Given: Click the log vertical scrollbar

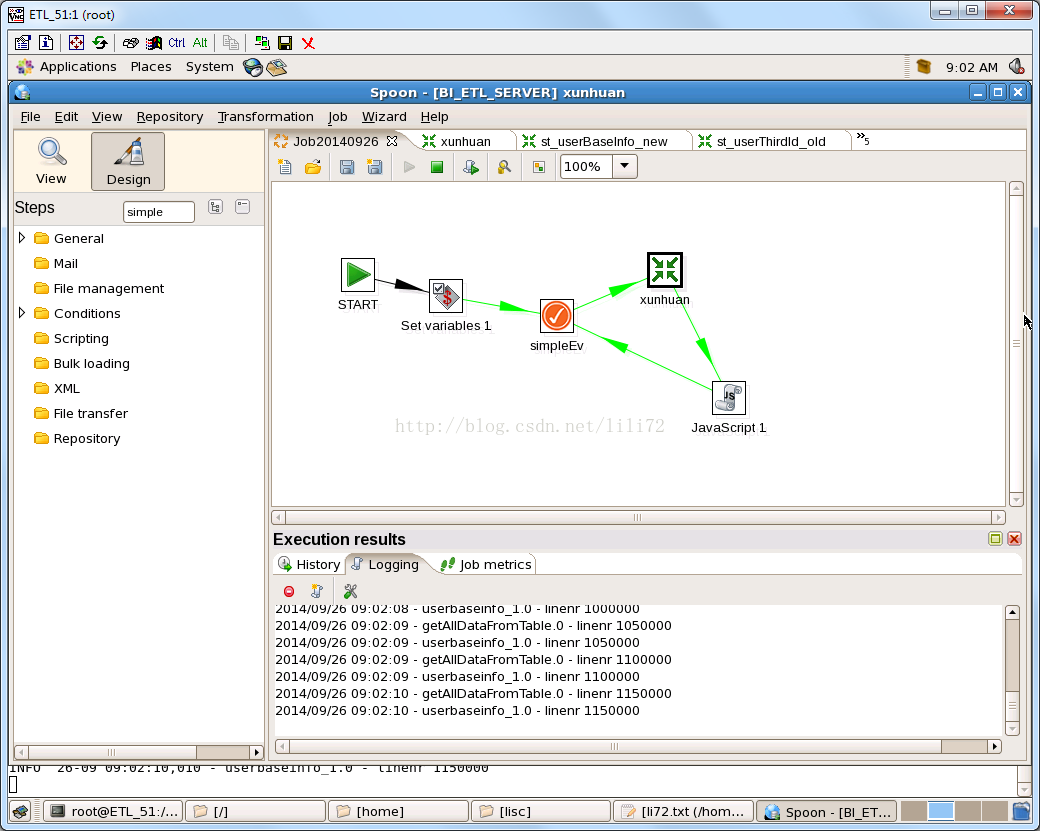Looking at the screenshot, I should pyautogui.click(x=1012, y=670).
